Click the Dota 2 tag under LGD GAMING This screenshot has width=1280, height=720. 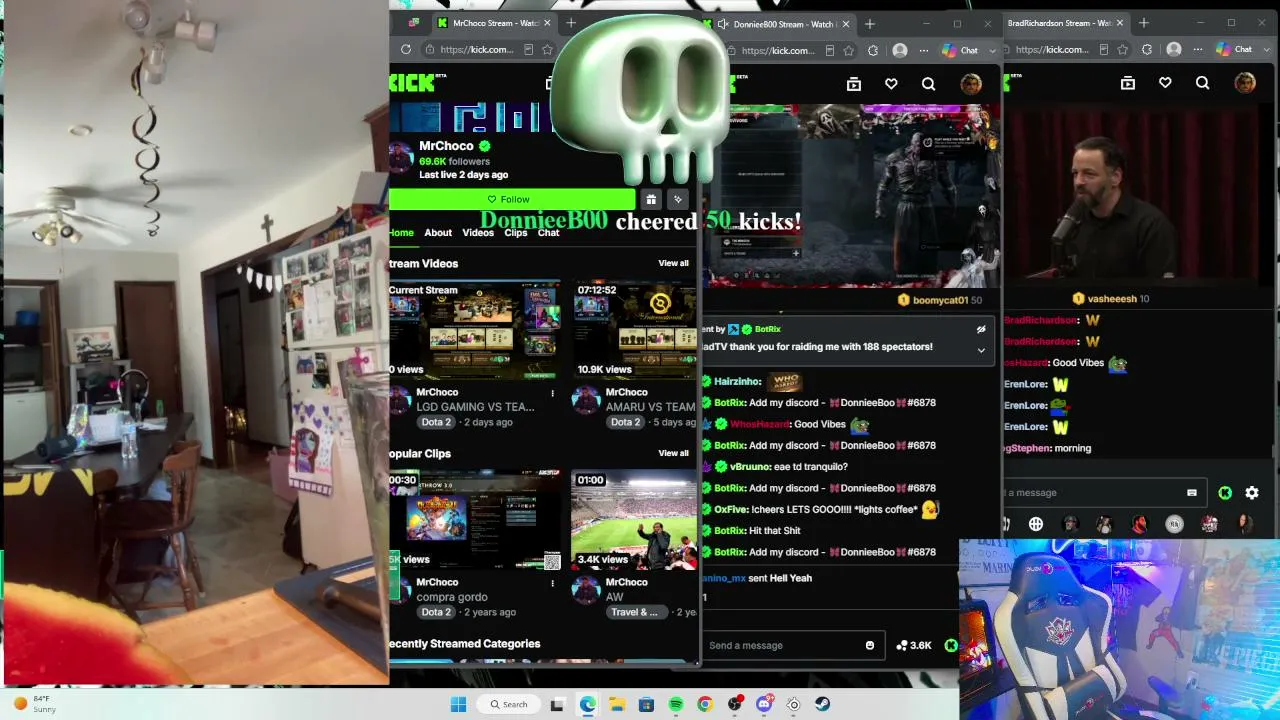click(436, 422)
